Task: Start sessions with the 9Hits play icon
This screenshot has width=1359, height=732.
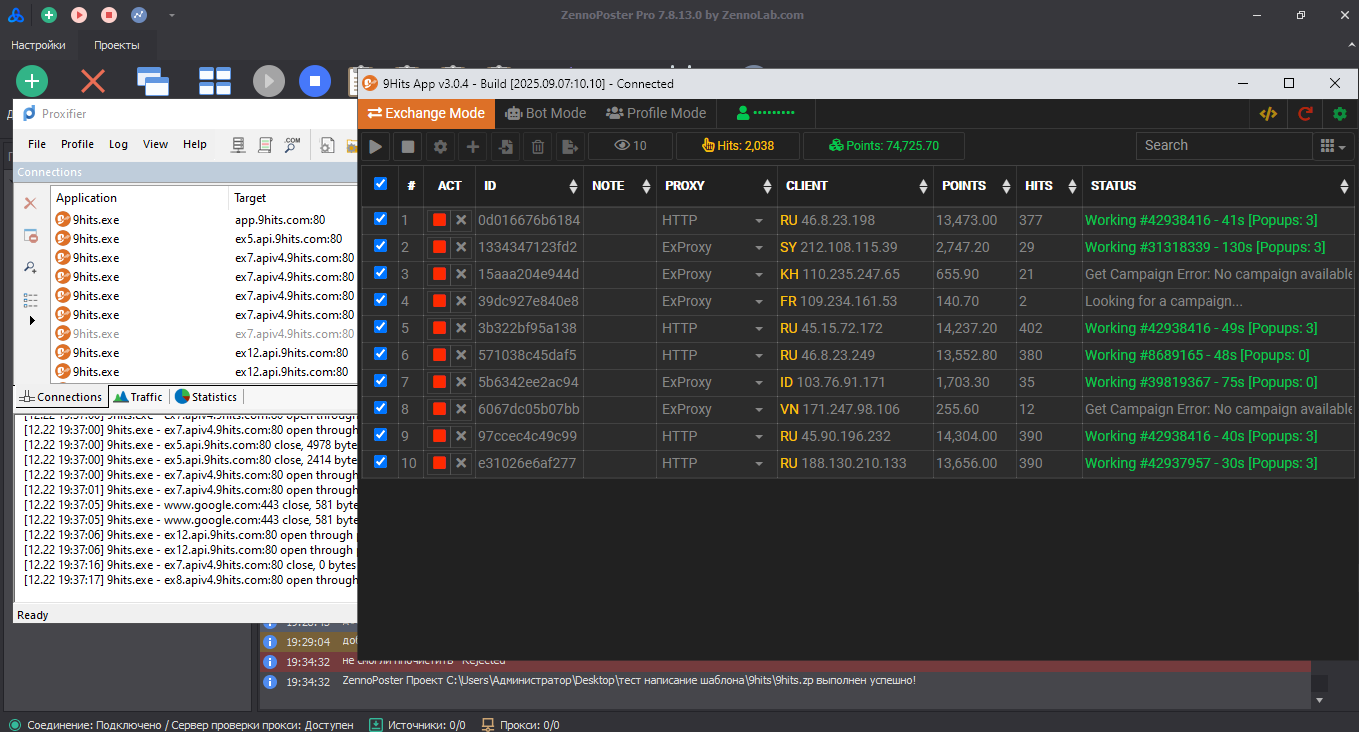Action: [x=376, y=146]
